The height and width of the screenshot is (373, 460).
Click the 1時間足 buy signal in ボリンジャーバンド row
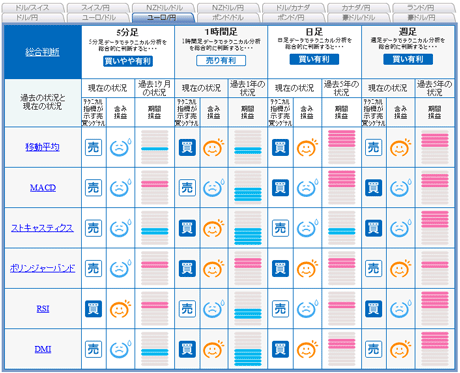187,268
